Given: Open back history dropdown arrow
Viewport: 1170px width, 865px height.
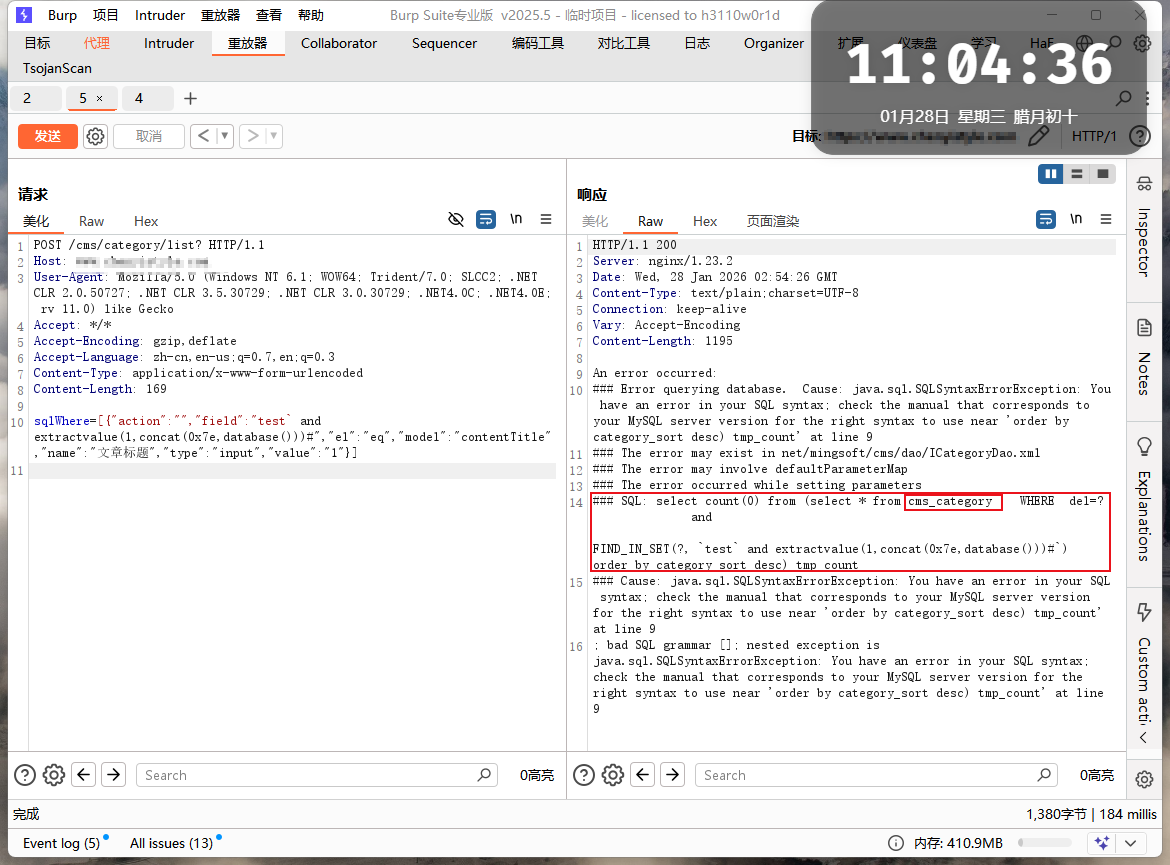Looking at the screenshot, I should 225,136.
